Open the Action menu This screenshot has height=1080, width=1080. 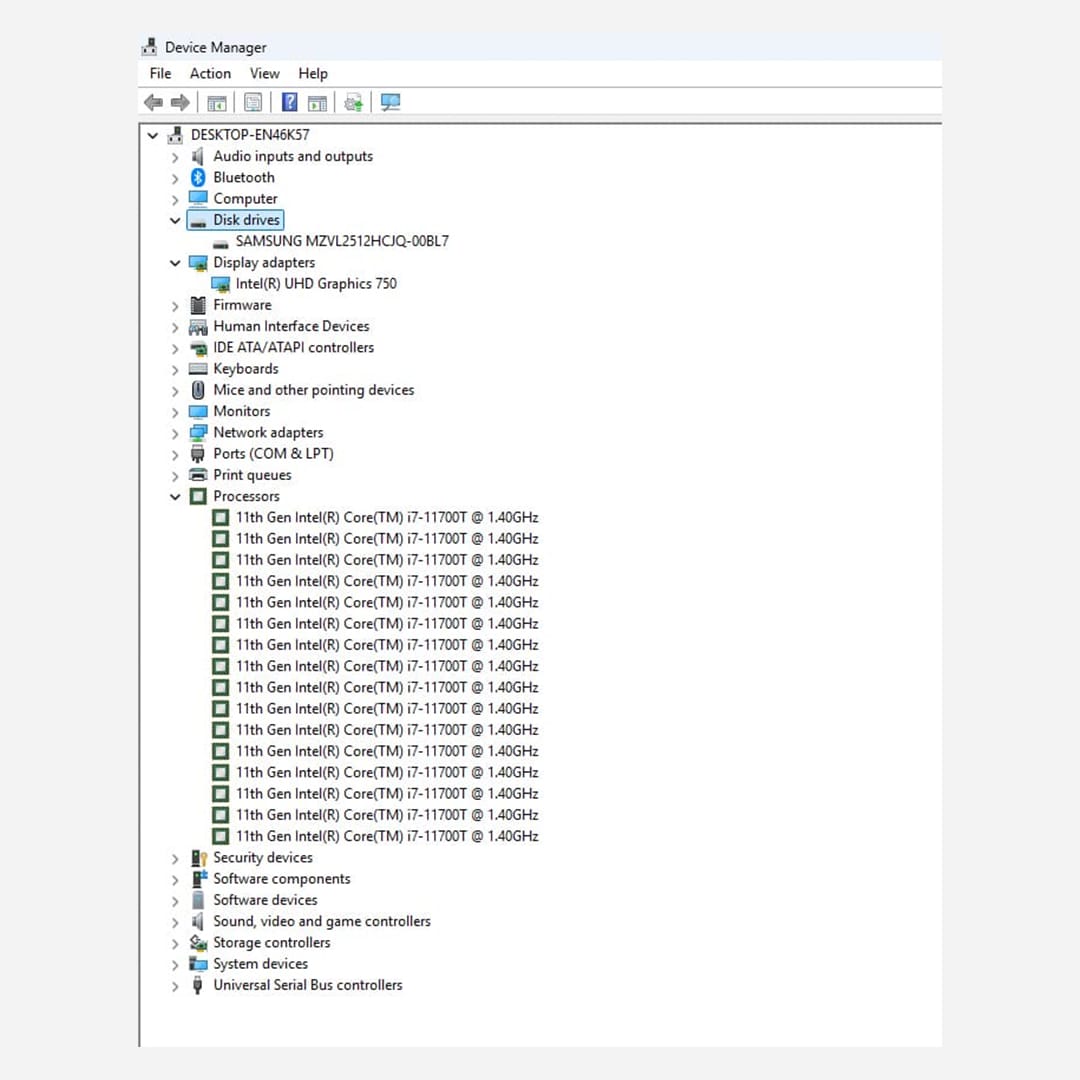coord(210,73)
